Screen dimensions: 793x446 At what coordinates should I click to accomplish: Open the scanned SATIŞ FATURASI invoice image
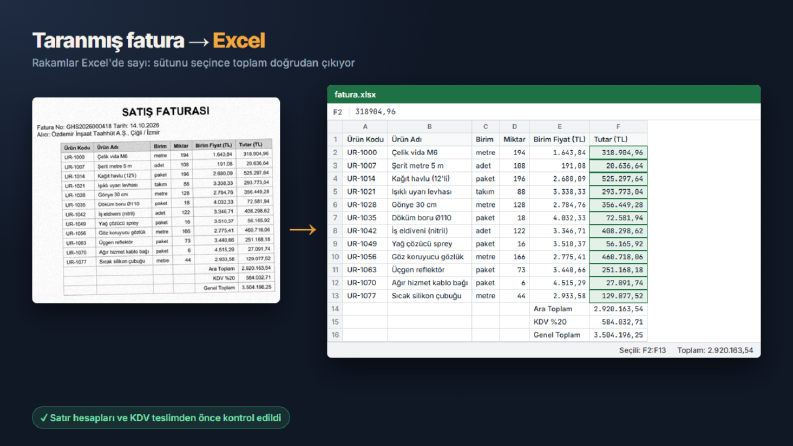tap(156, 200)
